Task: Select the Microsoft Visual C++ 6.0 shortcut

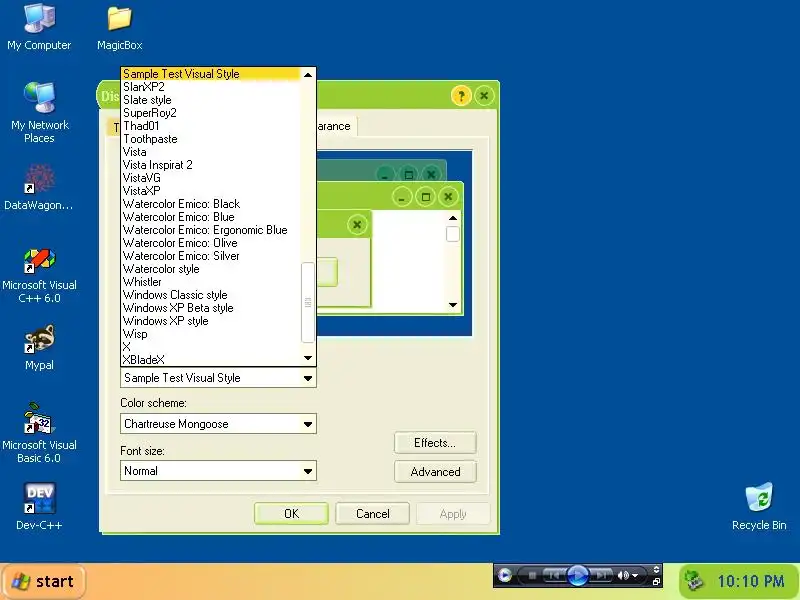Action: (39, 276)
